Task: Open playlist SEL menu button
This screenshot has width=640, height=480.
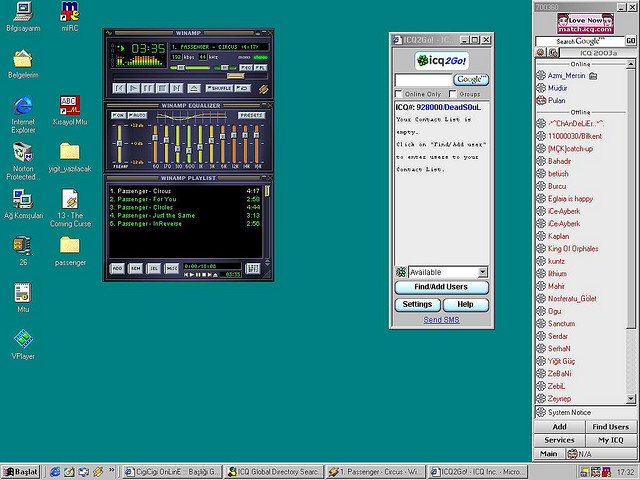Action: (x=153, y=268)
